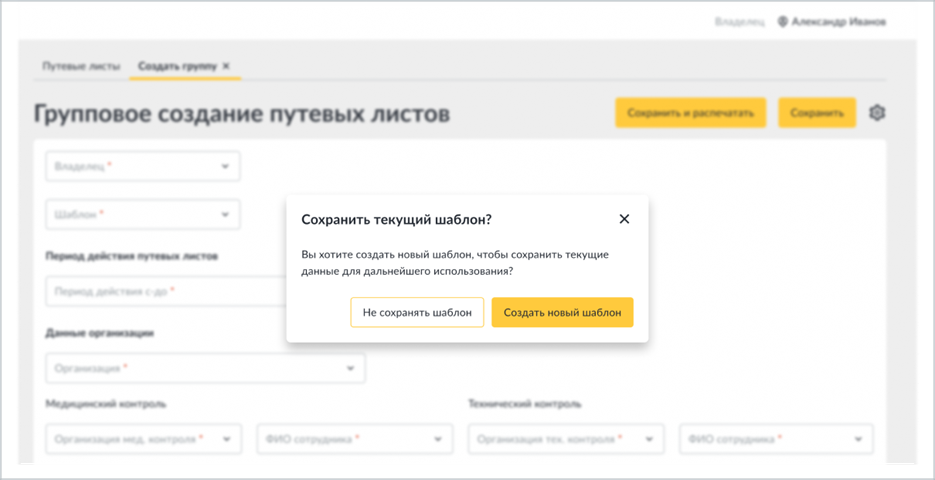Click heading 'Групповое создание путевых листов'
The image size is (935, 480).
[x=242, y=113]
